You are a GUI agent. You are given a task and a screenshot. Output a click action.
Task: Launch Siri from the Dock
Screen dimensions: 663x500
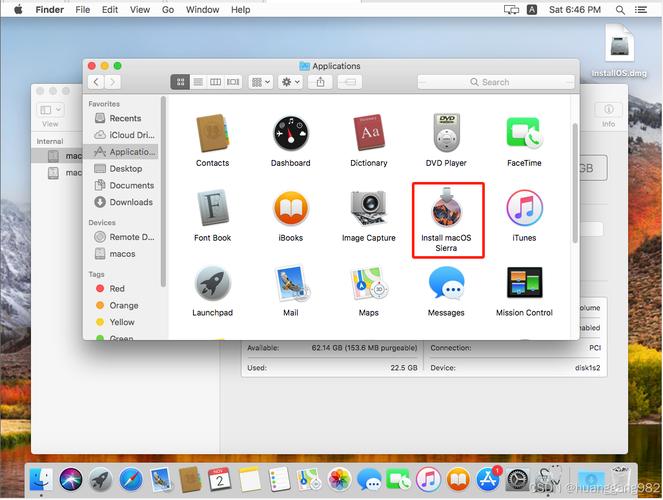coord(71,479)
